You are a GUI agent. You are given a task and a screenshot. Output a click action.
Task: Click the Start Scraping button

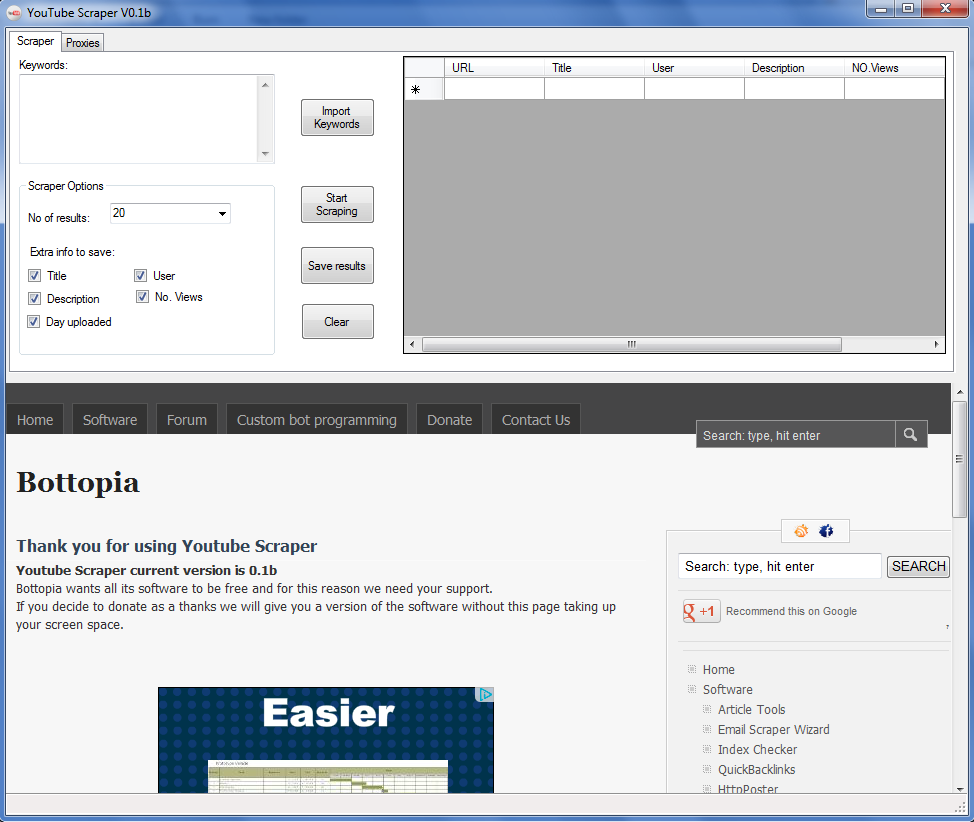[337, 204]
